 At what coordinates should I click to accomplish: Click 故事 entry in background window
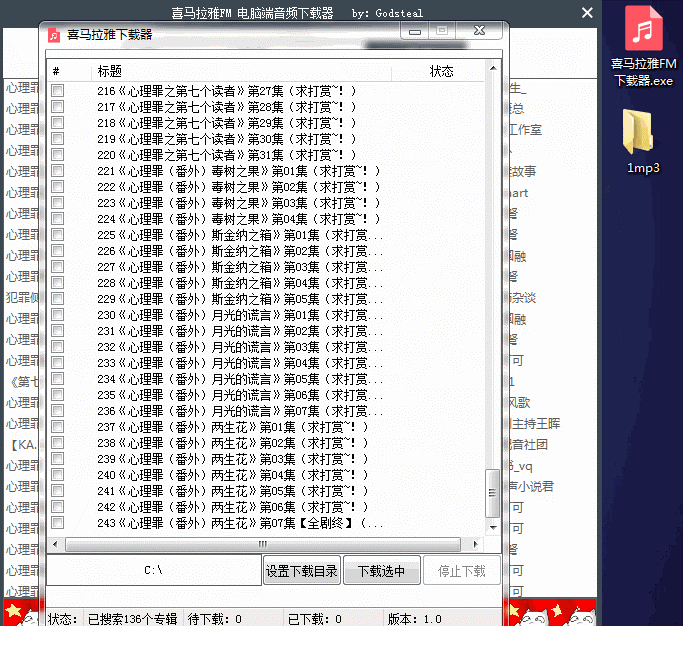tap(523, 171)
